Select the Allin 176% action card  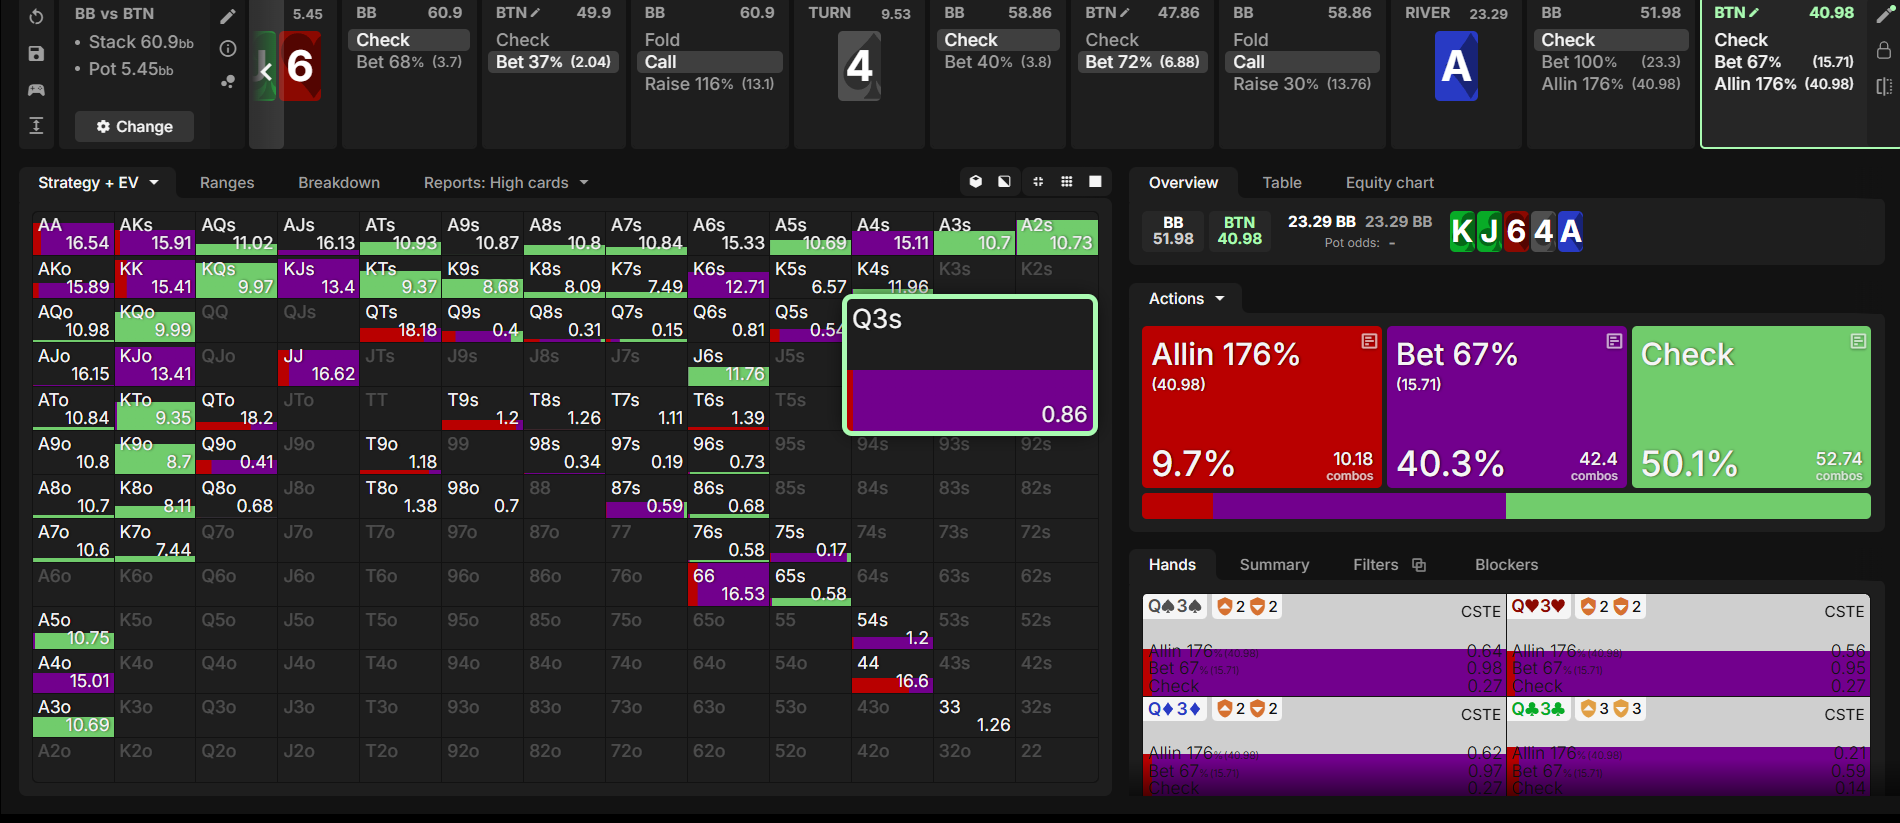click(x=1261, y=407)
